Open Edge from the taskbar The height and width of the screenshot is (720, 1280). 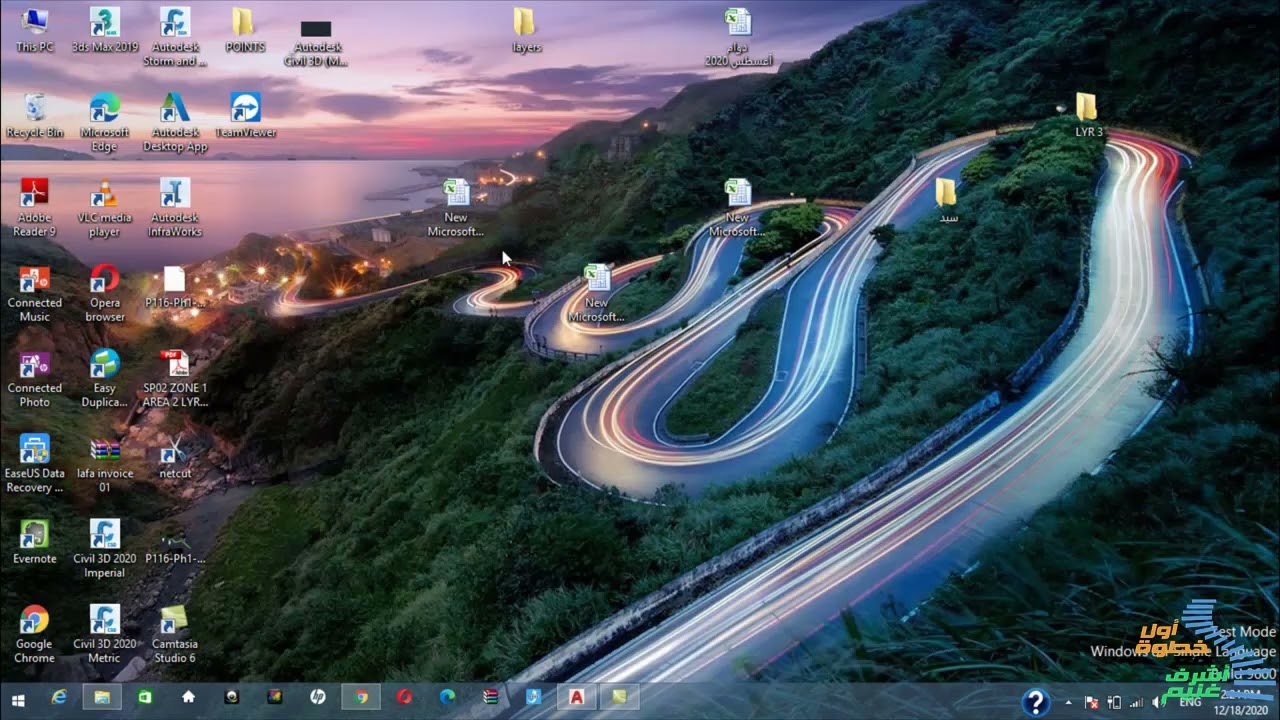pos(447,697)
